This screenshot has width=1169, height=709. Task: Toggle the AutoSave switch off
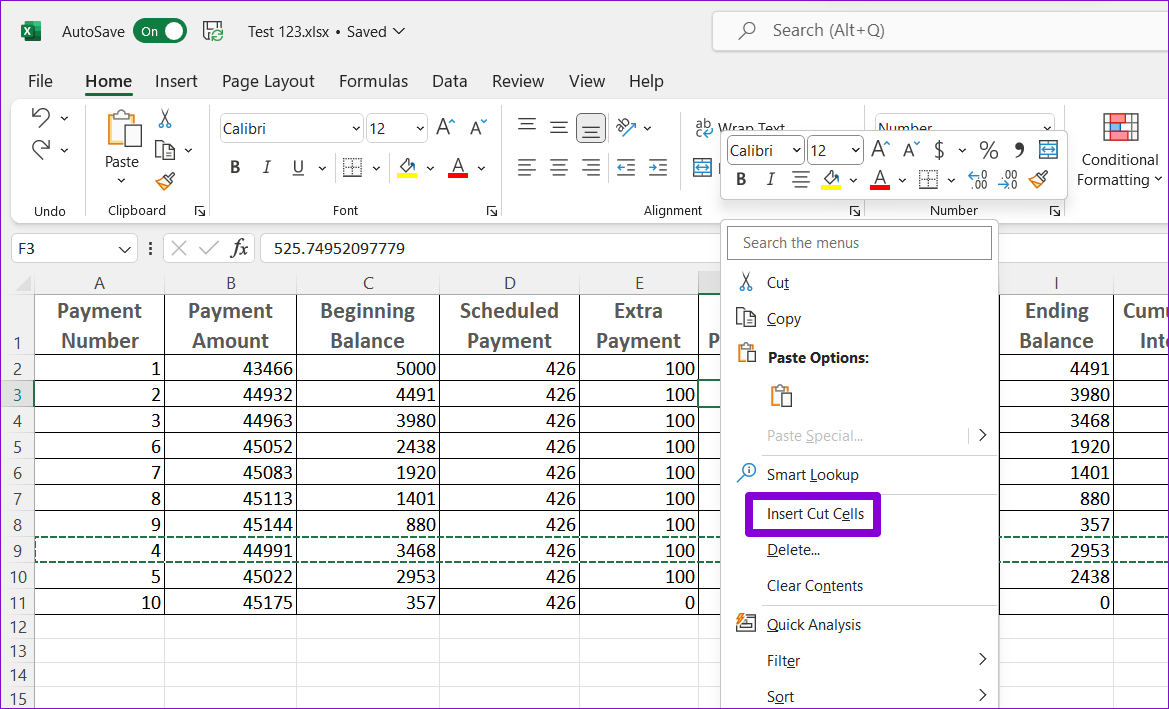pyautogui.click(x=160, y=31)
